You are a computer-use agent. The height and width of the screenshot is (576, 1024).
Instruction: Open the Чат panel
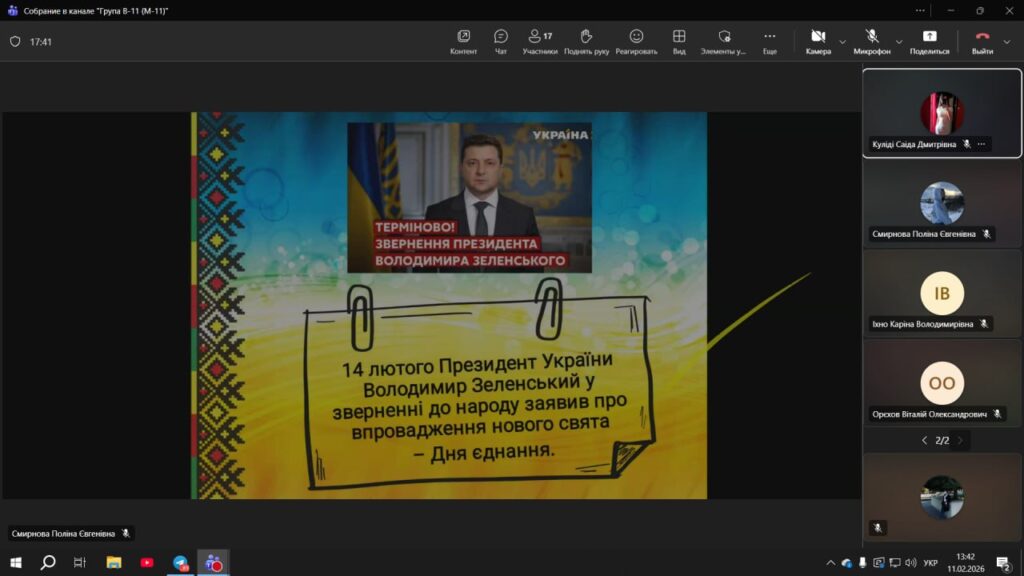pyautogui.click(x=501, y=40)
